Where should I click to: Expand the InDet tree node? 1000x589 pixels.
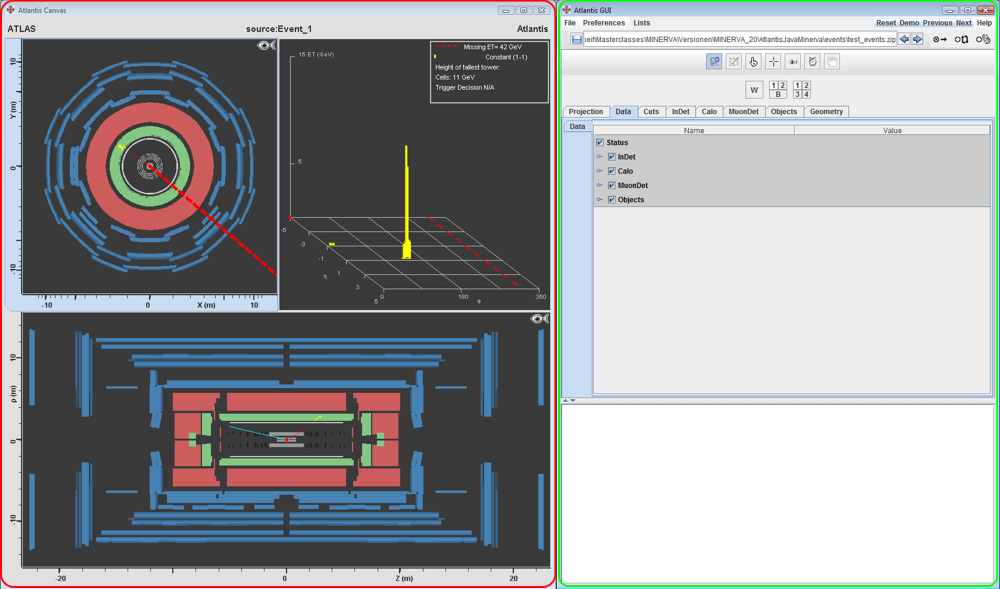click(x=600, y=157)
